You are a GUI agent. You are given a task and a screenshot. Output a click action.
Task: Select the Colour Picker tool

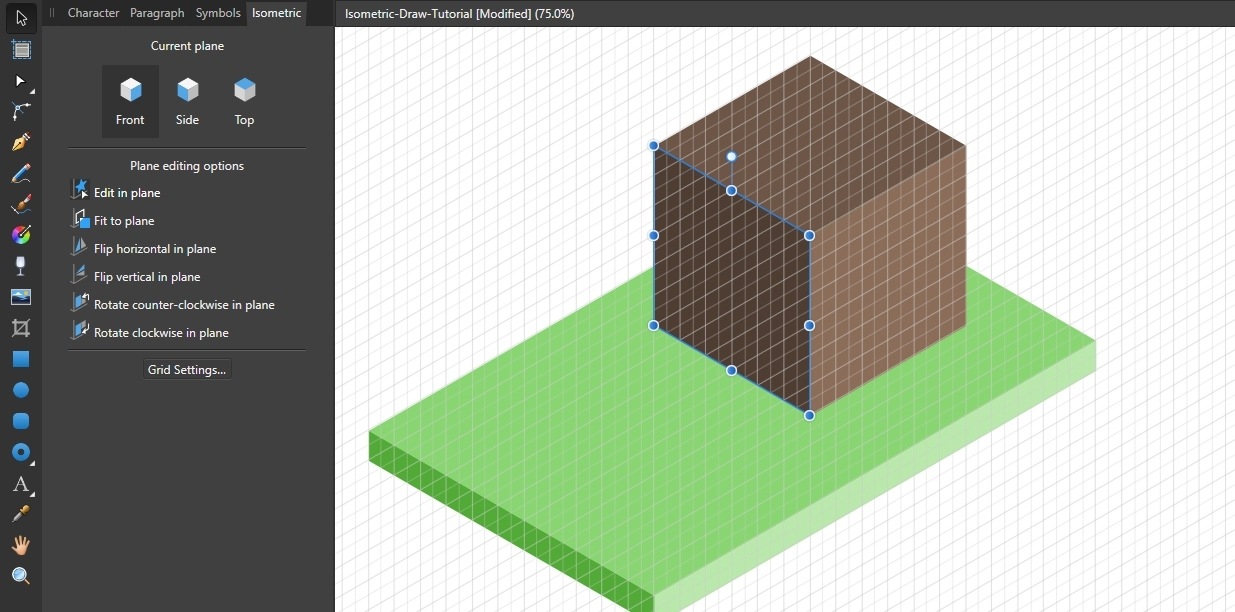coord(20,513)
